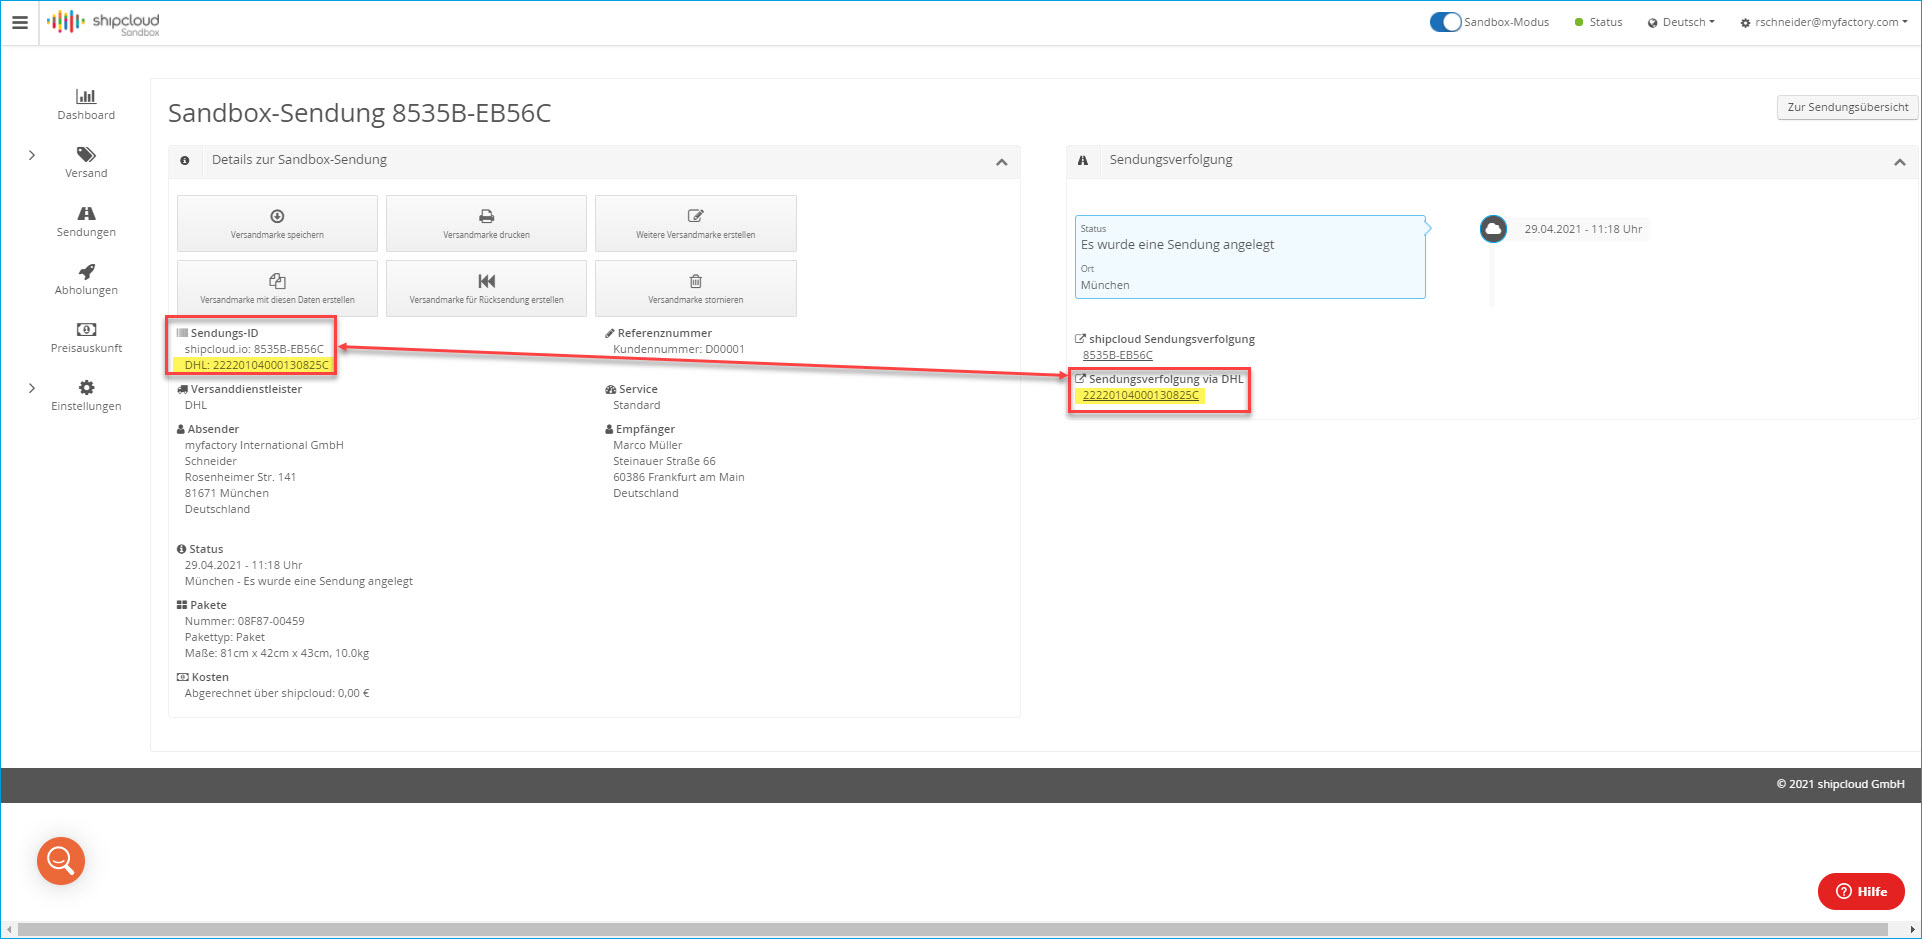This screenshot has width=1922, height=939.
Task: Select text 'Nummer: 08F87-00459'
Action: pos(244,621)
